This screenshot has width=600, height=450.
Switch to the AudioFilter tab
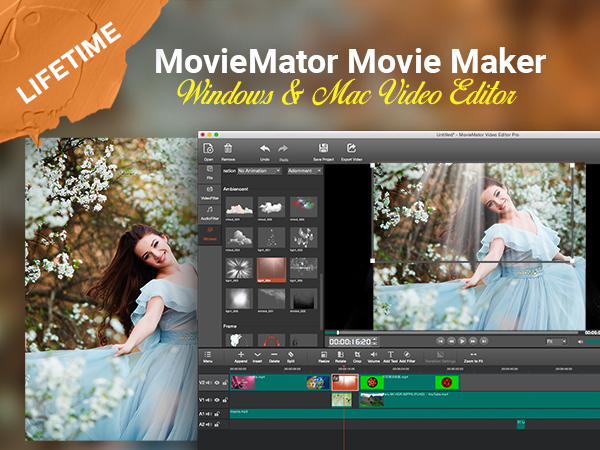coord(210,213)
